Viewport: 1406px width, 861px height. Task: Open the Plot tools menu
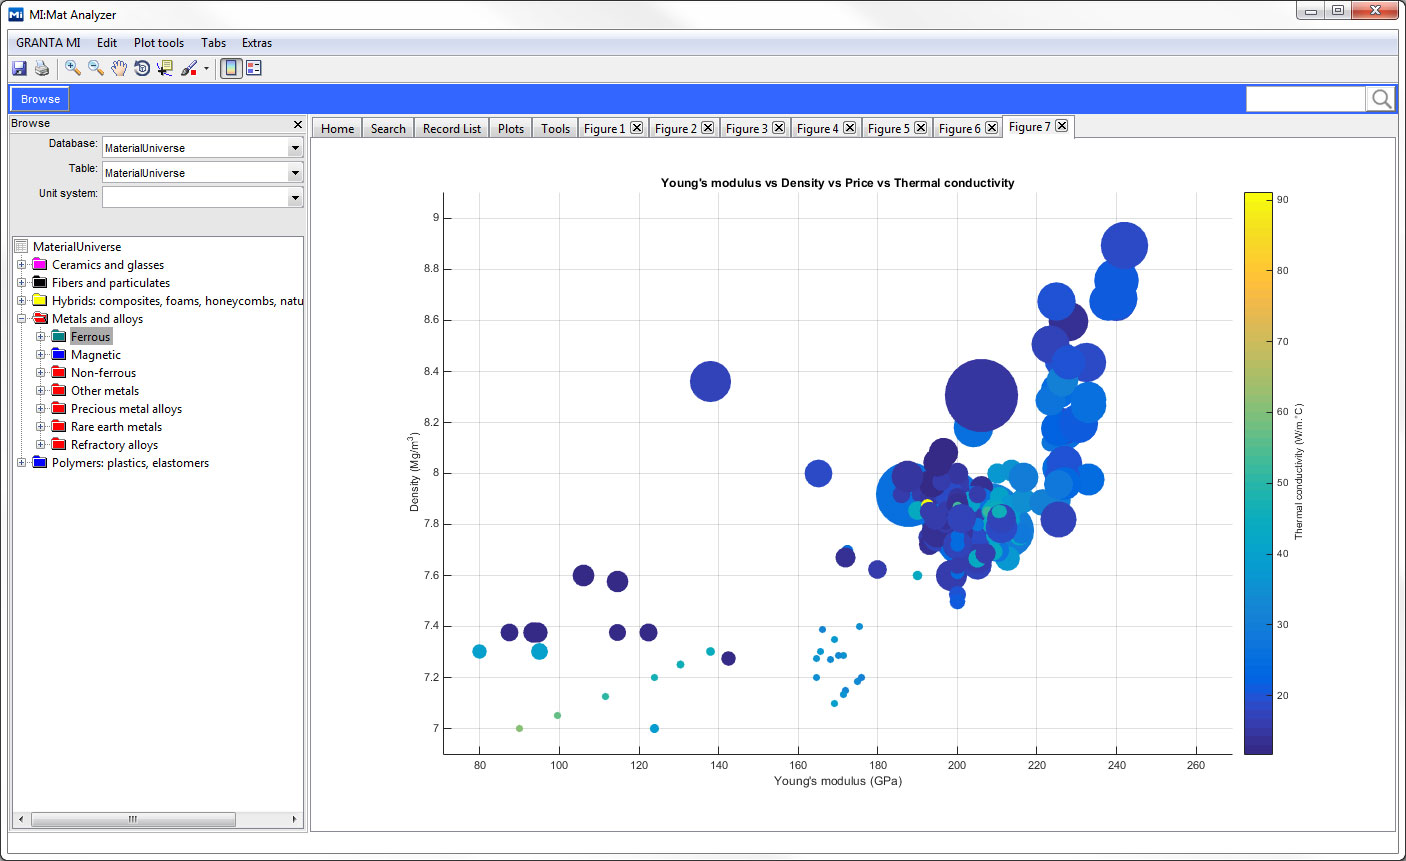(x=158, y=43)
